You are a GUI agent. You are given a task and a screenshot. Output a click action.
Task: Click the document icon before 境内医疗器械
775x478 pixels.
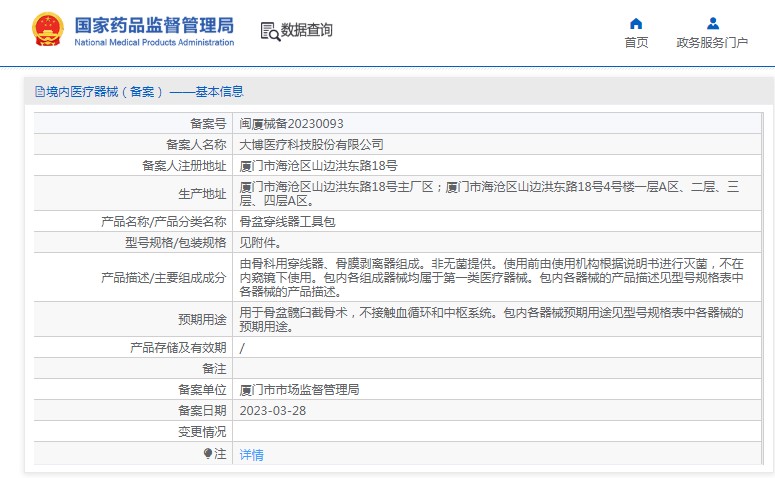40,91
